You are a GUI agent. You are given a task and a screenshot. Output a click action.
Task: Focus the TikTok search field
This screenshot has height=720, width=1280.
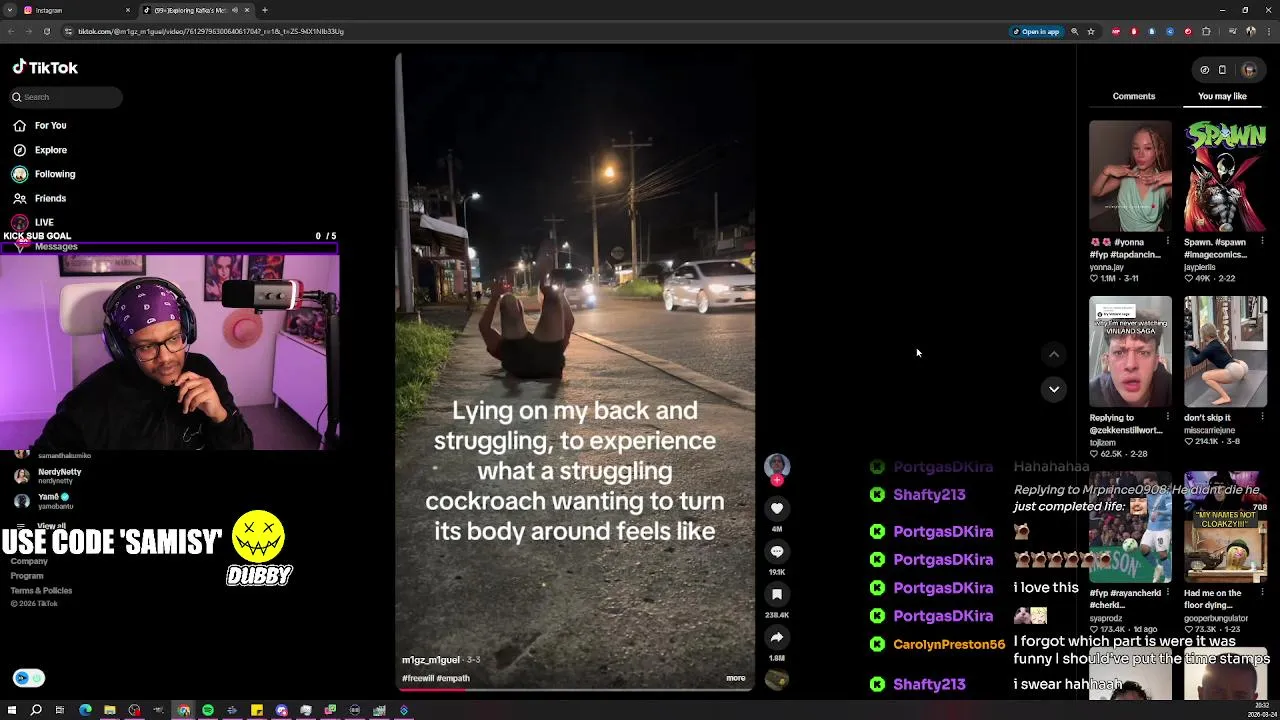pos(65,97)
